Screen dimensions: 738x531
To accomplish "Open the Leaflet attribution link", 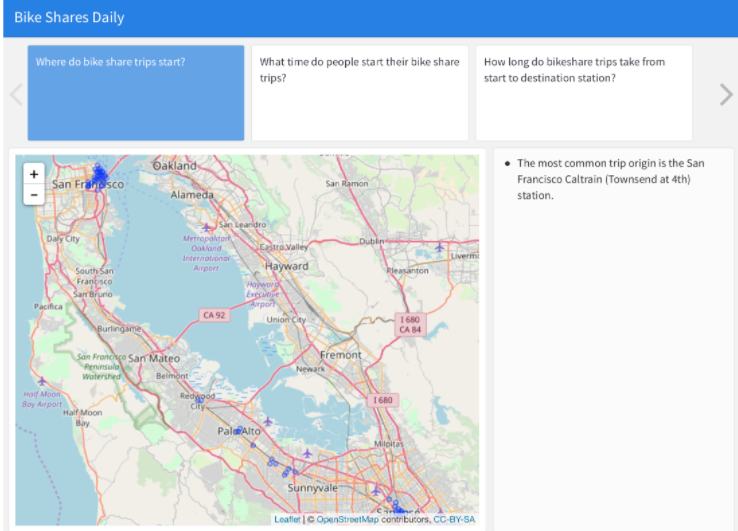I will click(x=287, y=519).
